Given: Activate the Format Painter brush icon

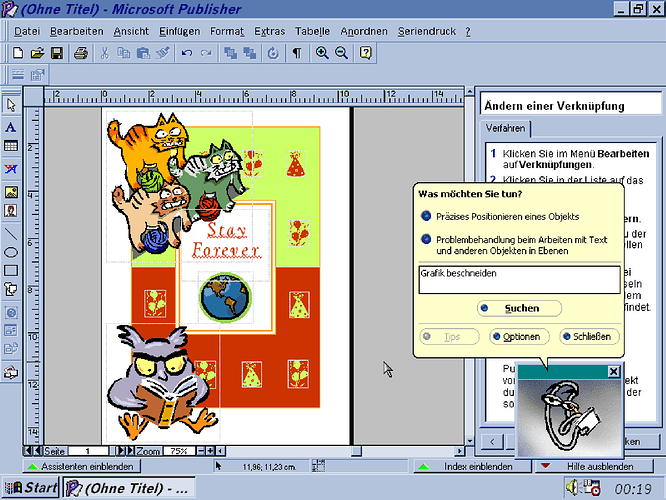Looking at the screenshot, I should (163, 53).
